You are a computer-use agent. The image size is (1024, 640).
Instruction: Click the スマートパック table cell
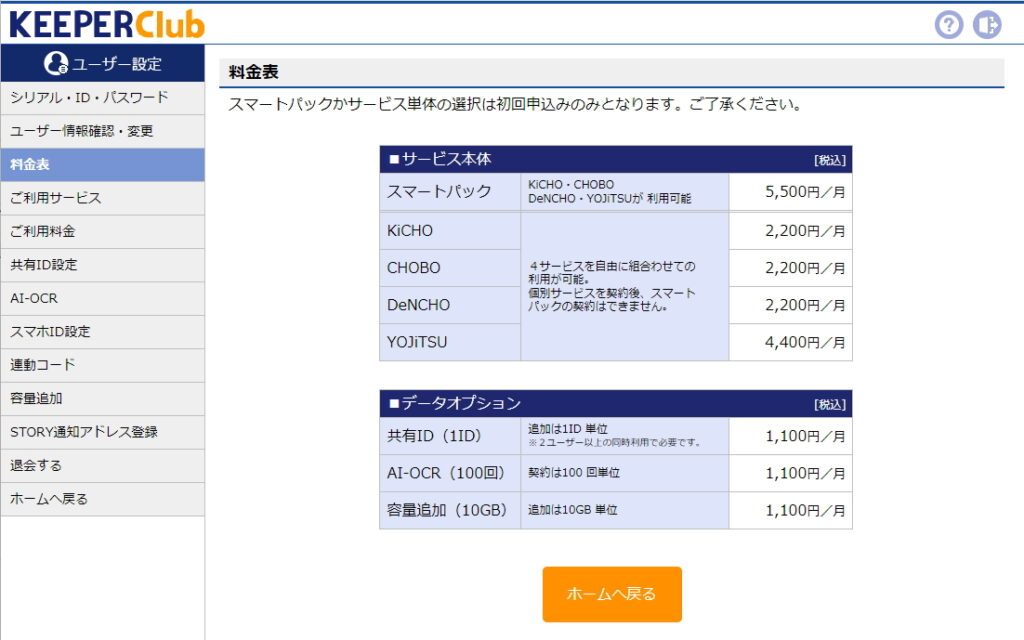pos(450,192)
